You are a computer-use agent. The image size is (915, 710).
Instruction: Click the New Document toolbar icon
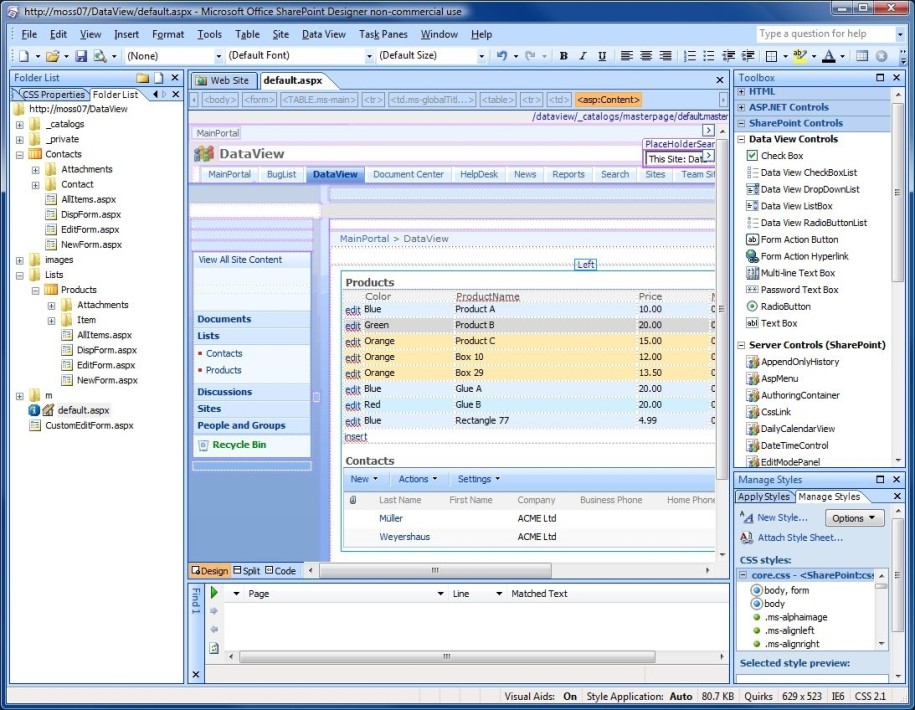tap(24, 56)
